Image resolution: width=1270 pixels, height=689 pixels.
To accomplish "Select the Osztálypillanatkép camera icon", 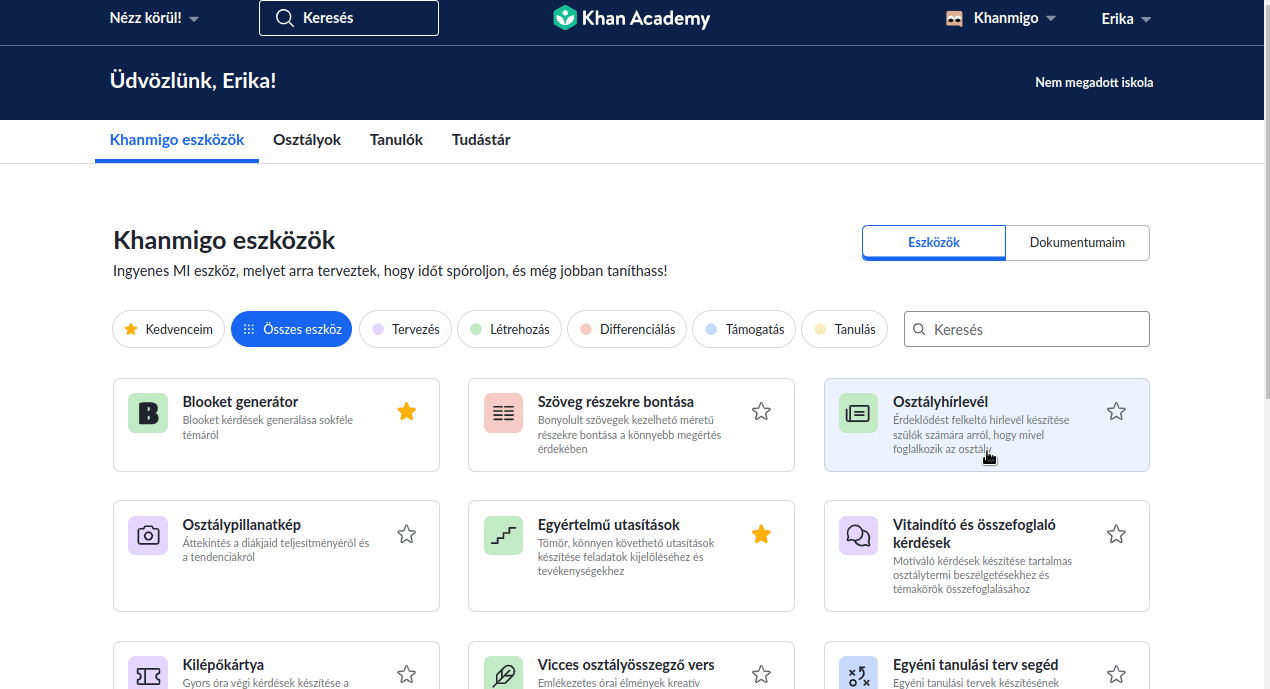I will tap(148, 535).
